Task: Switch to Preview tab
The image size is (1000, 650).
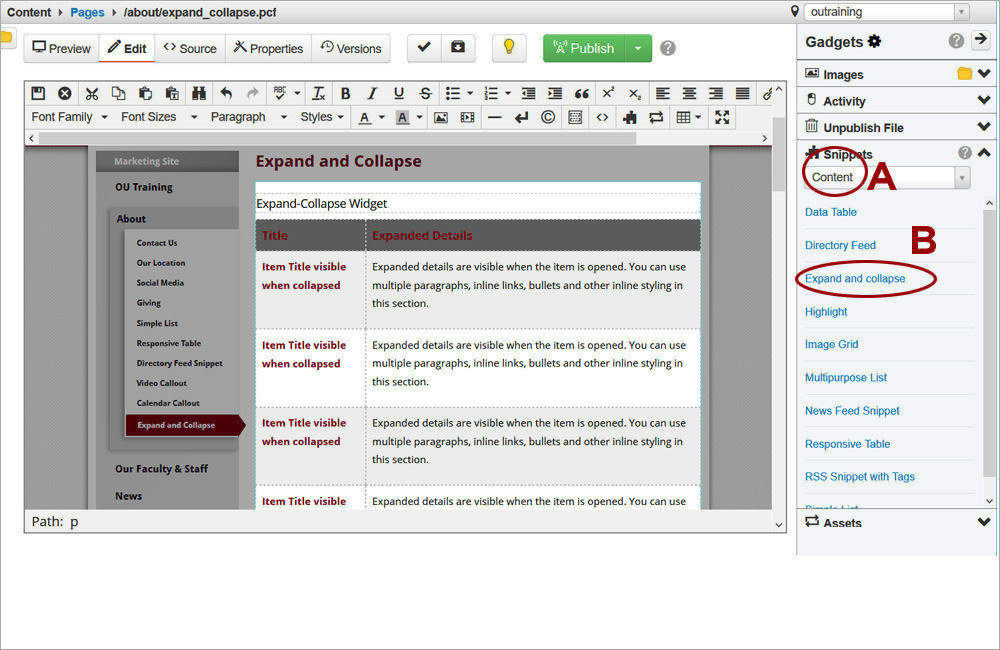Action: (x=62, y=48)
